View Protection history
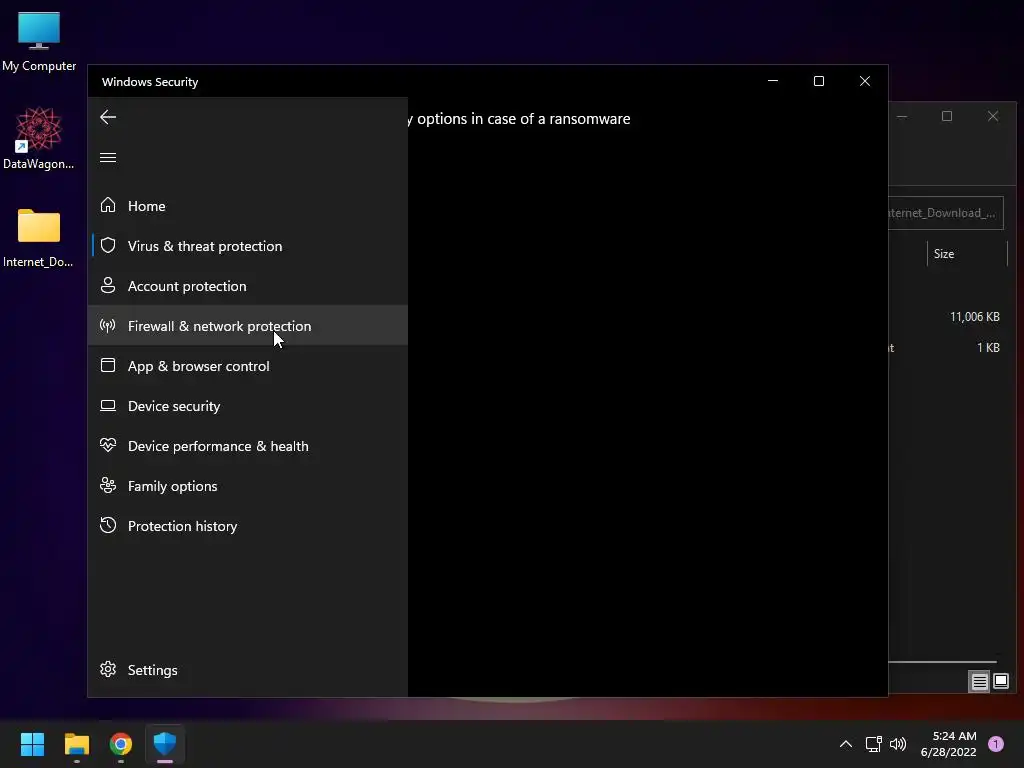This screenshot has width=1024, height=768. click(248, 526)
